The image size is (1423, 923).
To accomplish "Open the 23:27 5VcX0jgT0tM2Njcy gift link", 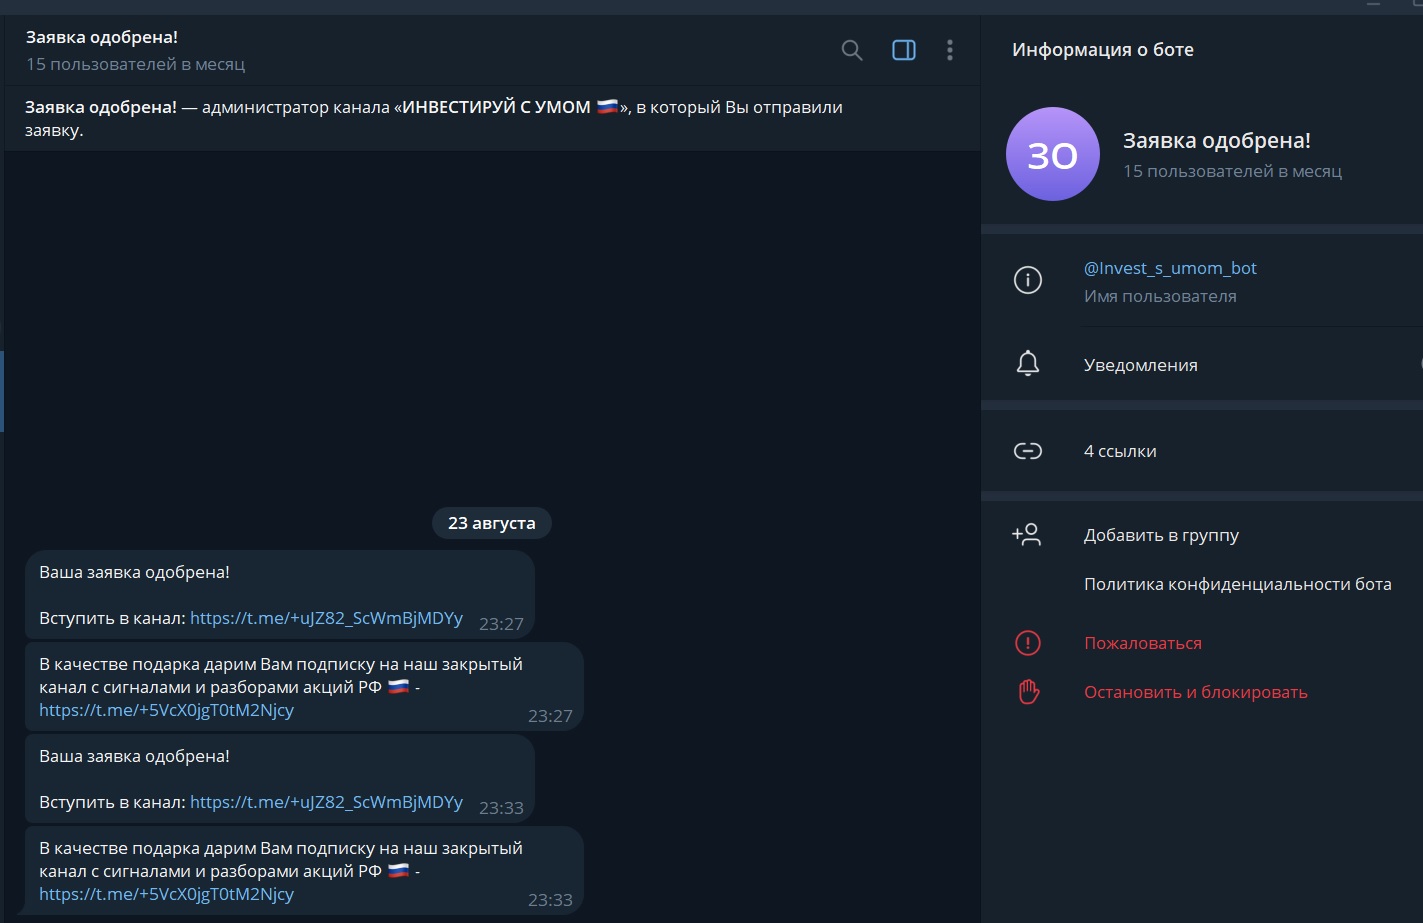I will pos(166,710).
